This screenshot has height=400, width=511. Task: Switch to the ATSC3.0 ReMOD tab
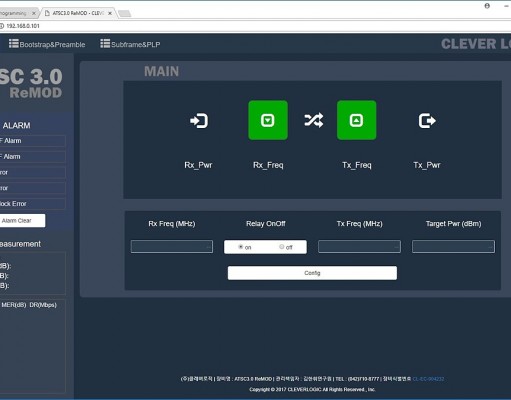[78, 13]
